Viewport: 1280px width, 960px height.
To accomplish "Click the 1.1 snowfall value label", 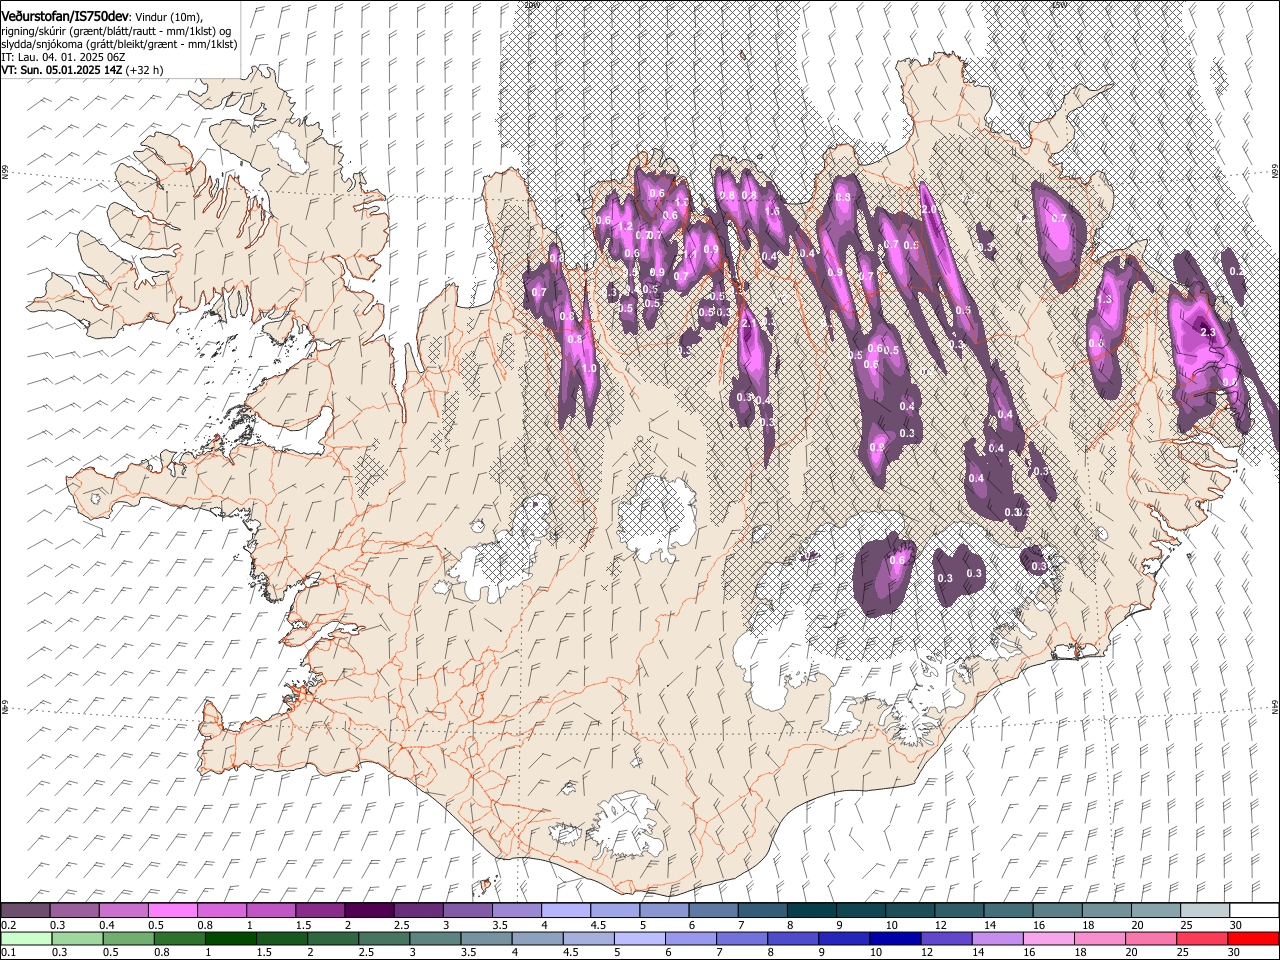I will 689,255.
